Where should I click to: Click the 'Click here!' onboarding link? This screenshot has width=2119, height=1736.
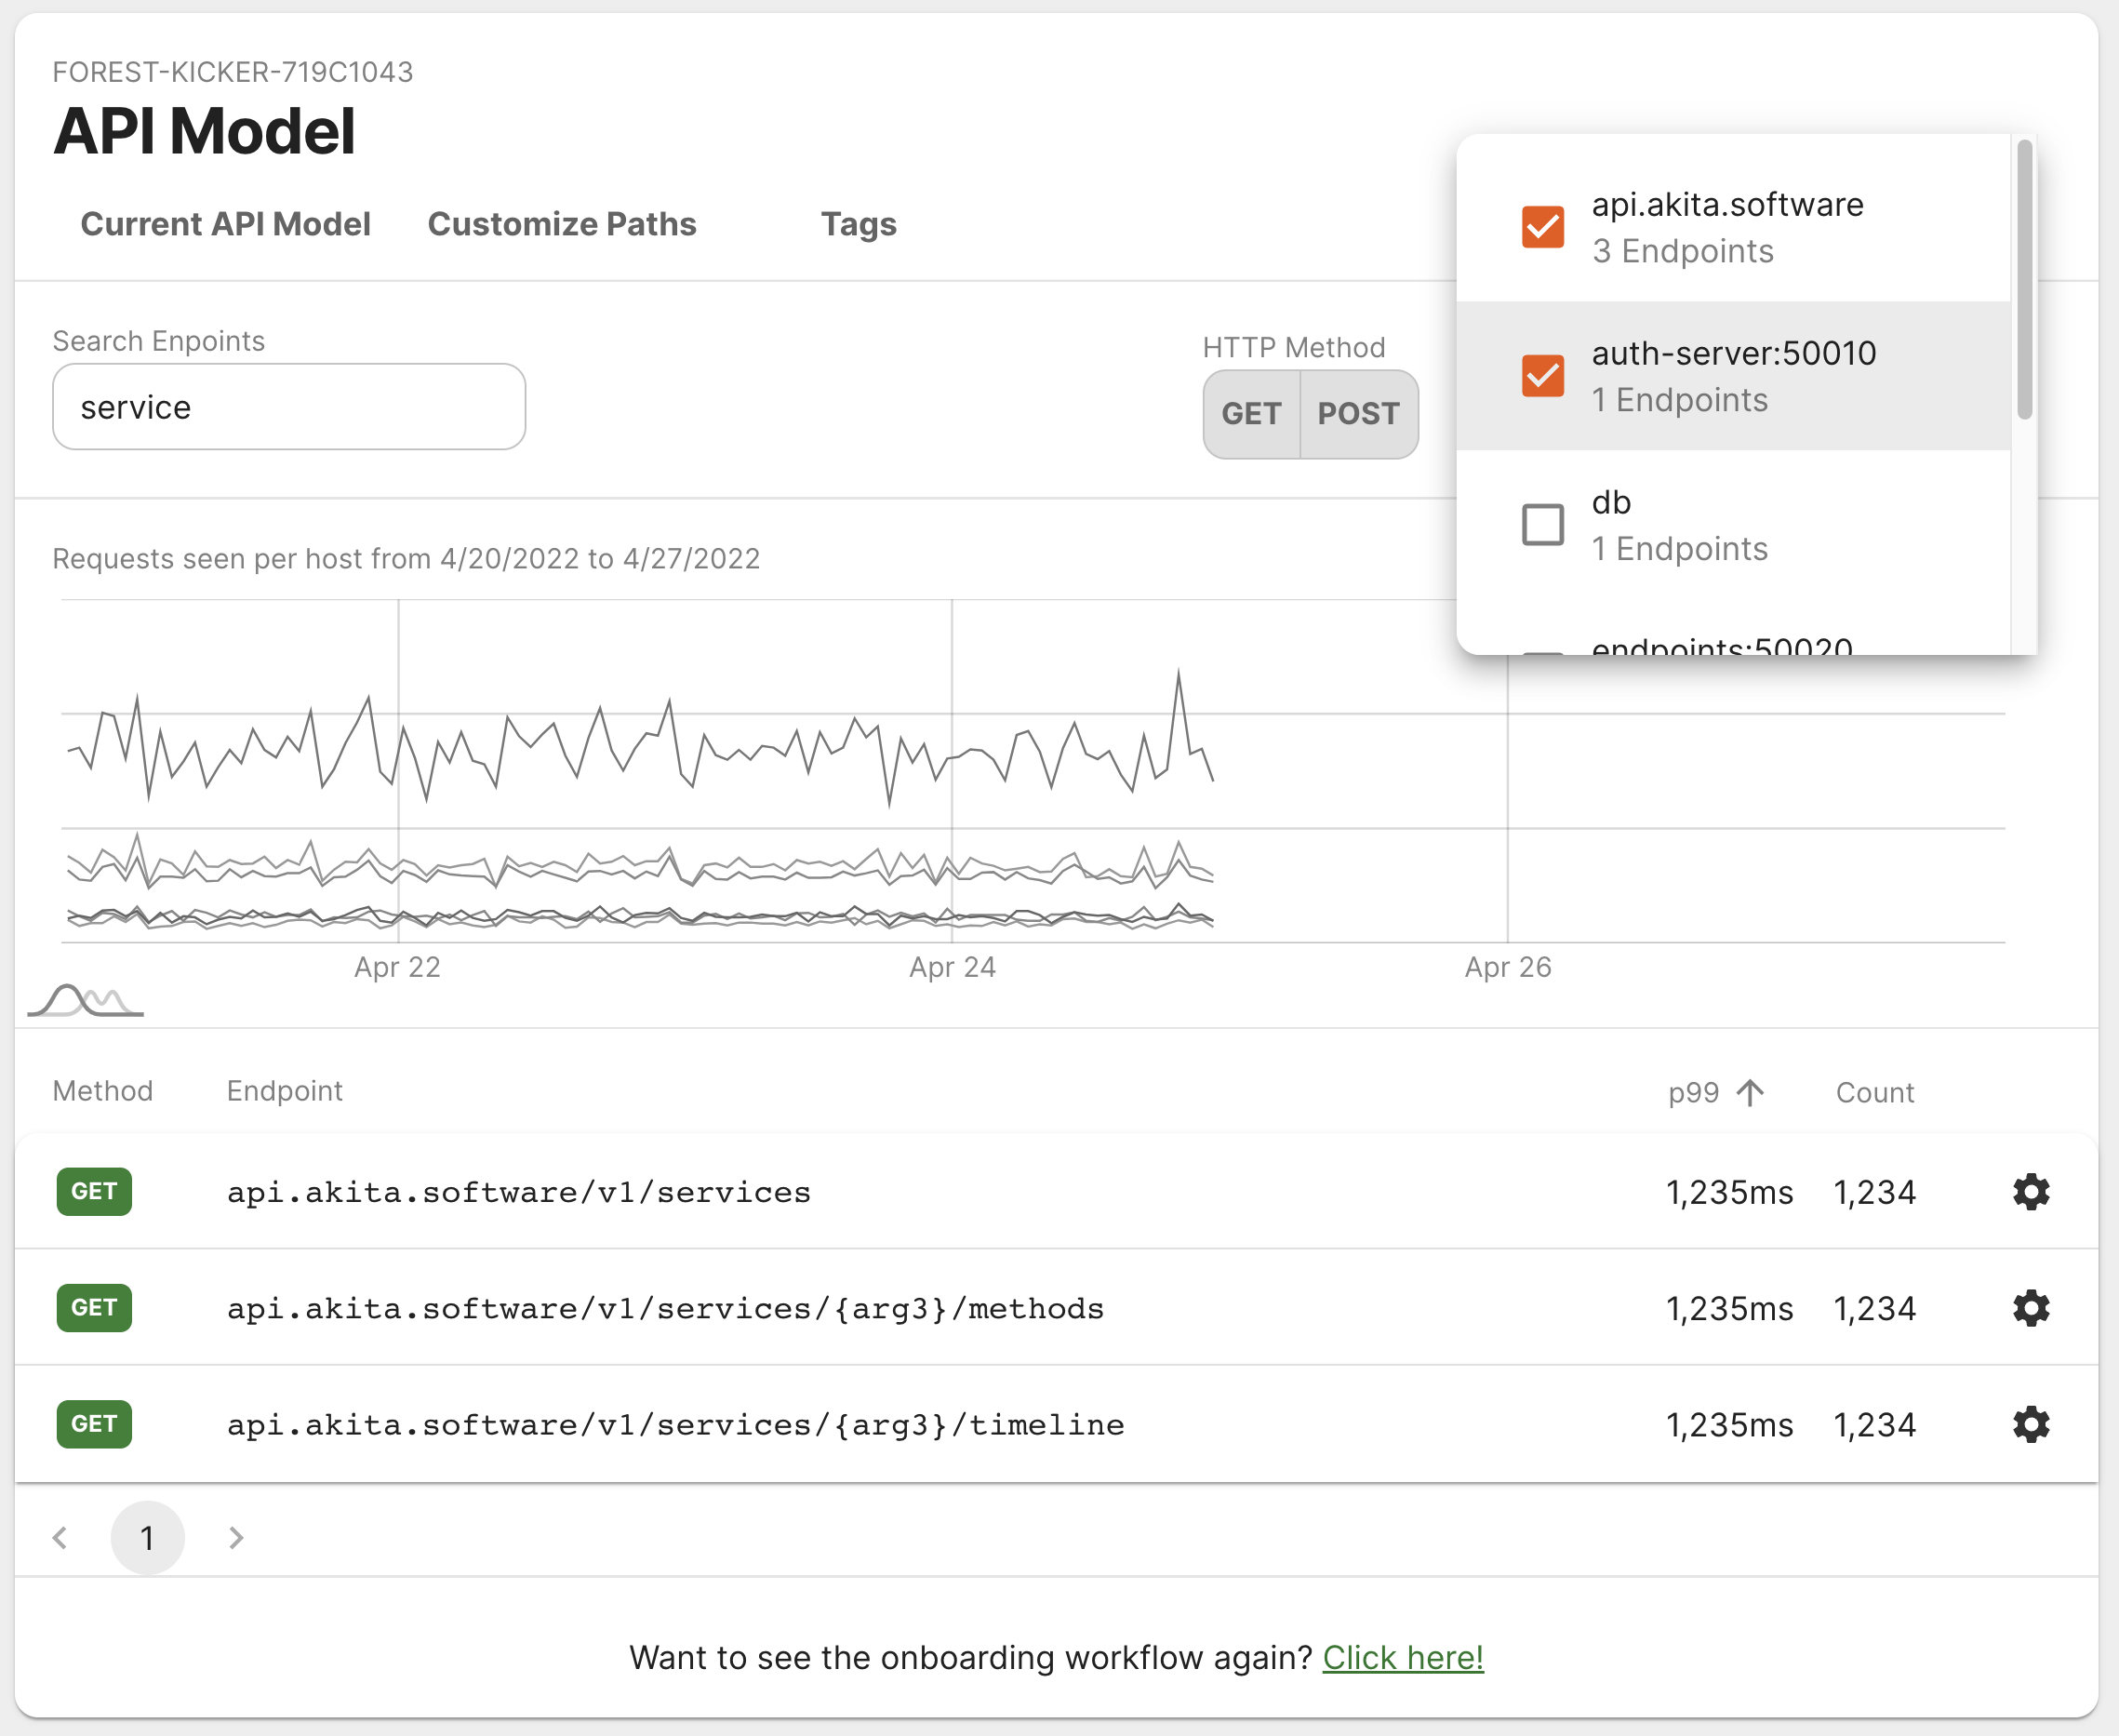point(1402,1657)
